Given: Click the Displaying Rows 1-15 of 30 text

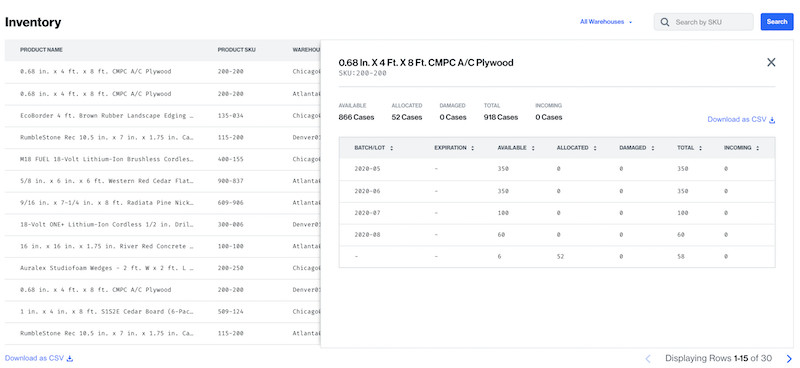Looking at the screenshot, I should tap(718, 358).
